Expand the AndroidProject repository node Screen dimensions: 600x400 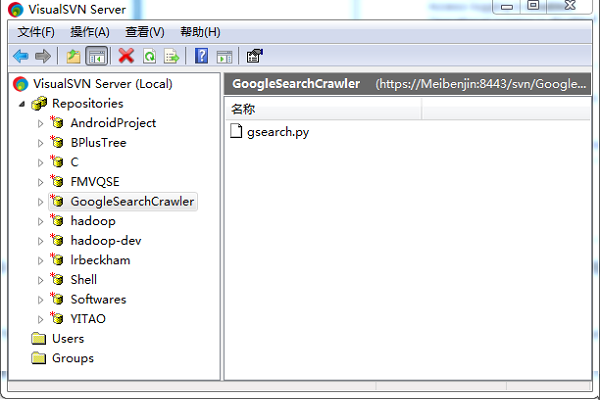tap(41, 123)
